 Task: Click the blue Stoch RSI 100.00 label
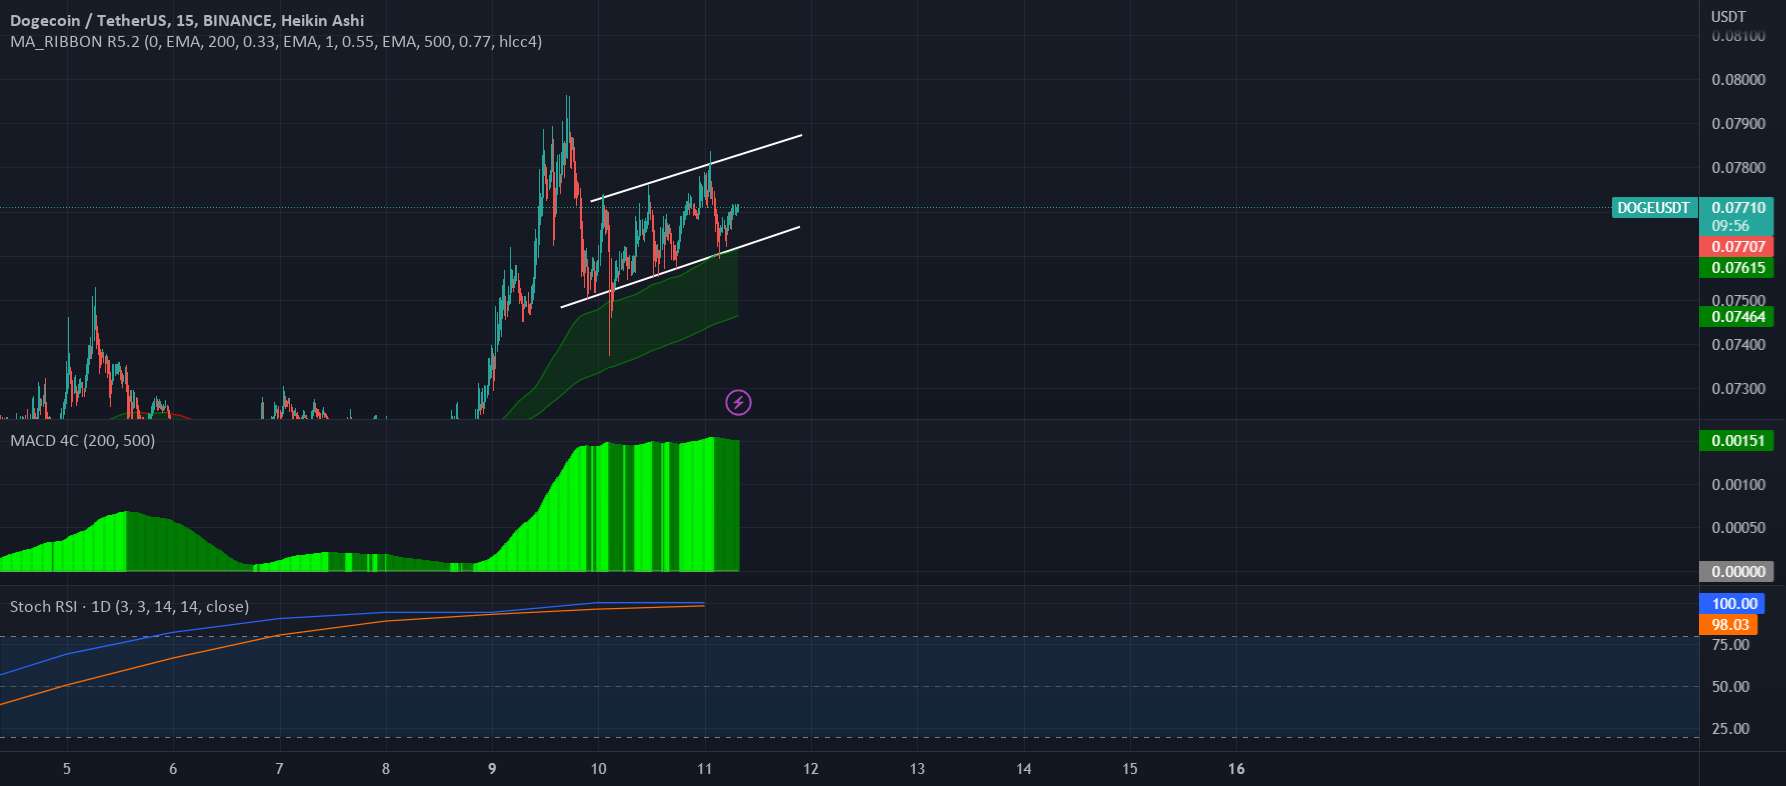1732,604
